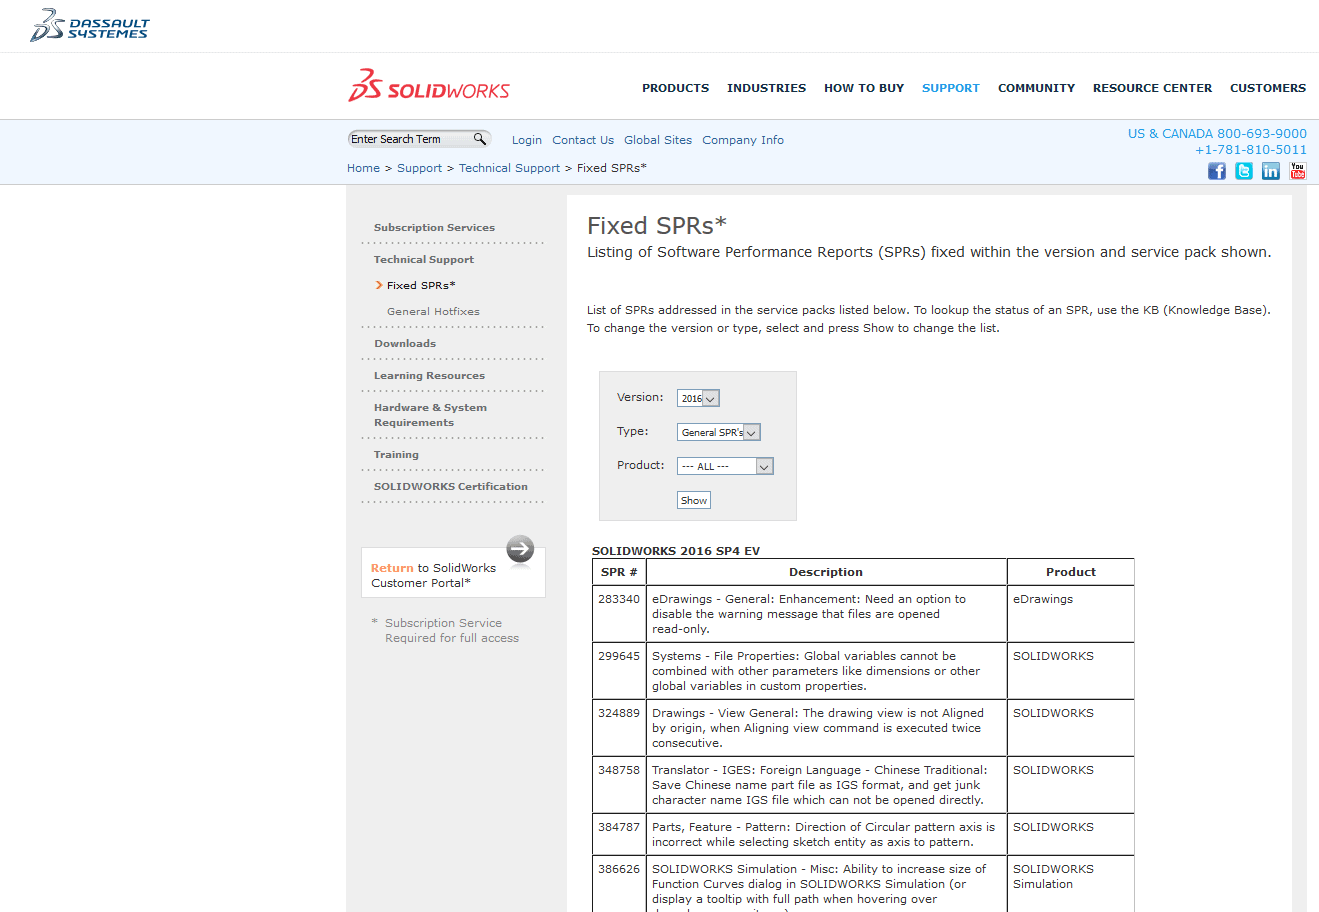1319x912 pixels.
Task: Open Hardware & System Requirements in sidebar
Action: (430, 415)
